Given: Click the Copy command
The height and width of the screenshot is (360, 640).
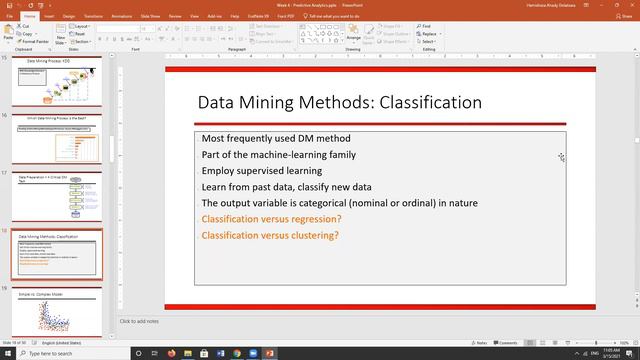Looking at the screenshot, I should [25, 34].
